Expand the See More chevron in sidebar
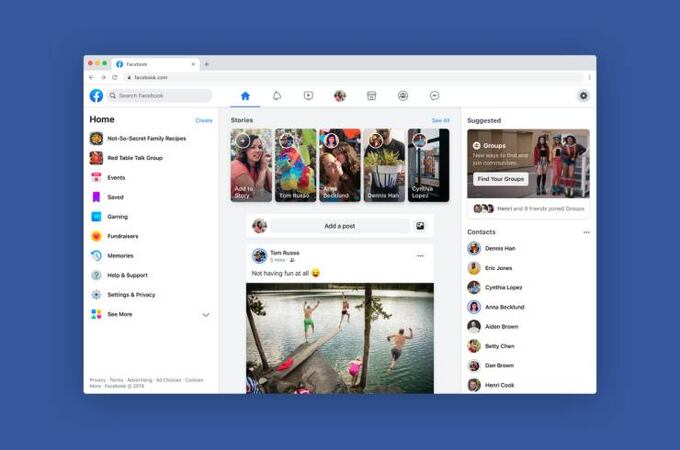 click(x=206, y=314)
